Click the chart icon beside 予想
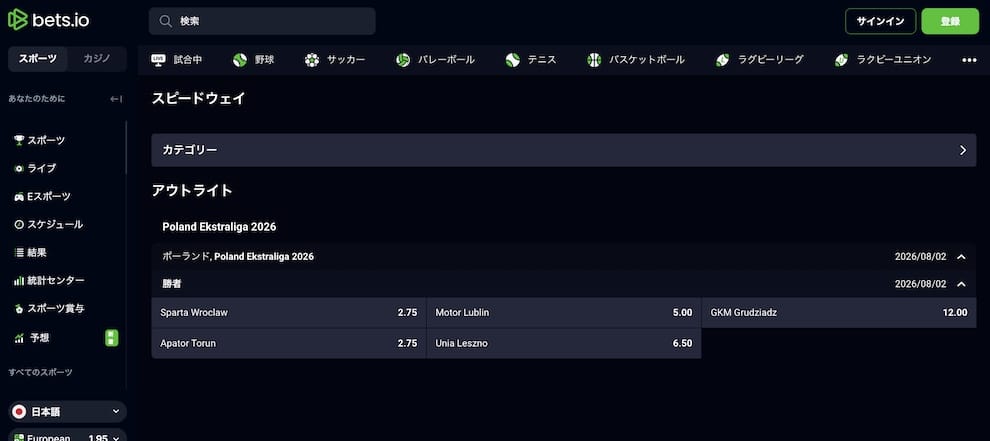Image resolution: width=990 pixels, height=441 pixels. (x=19, y=338)
